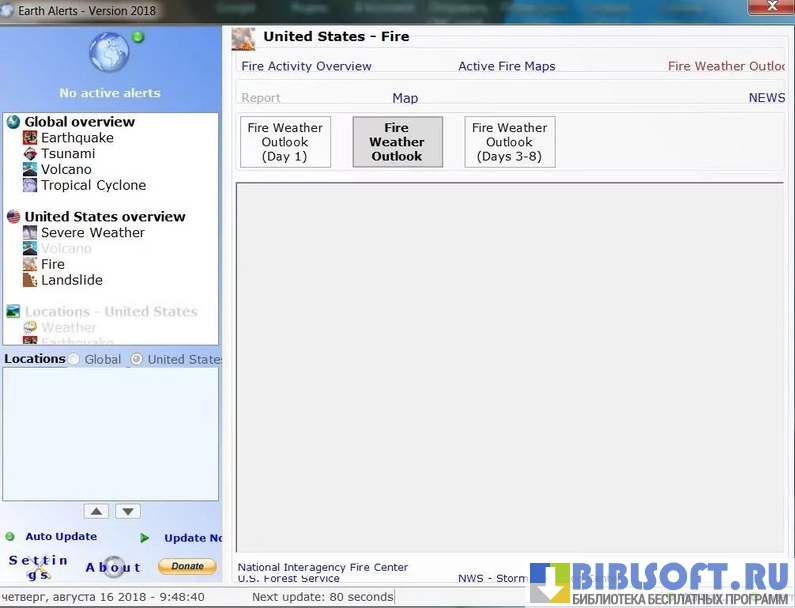795x608 pixels.
Task: Open the National Interagency Fire Center link
Action: [x=322, y=567]
